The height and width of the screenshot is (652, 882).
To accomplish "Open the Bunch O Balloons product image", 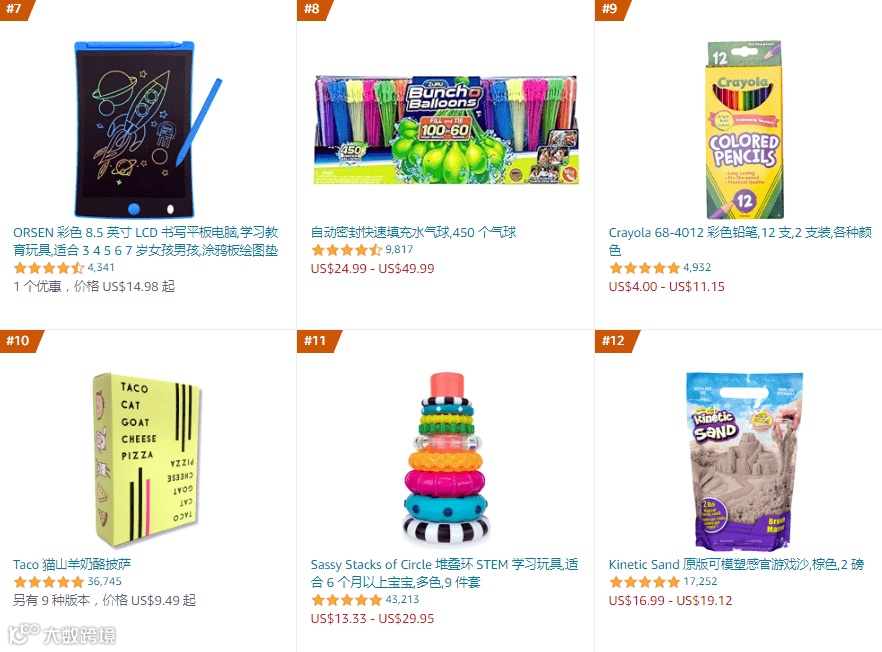I will (446, 130).
